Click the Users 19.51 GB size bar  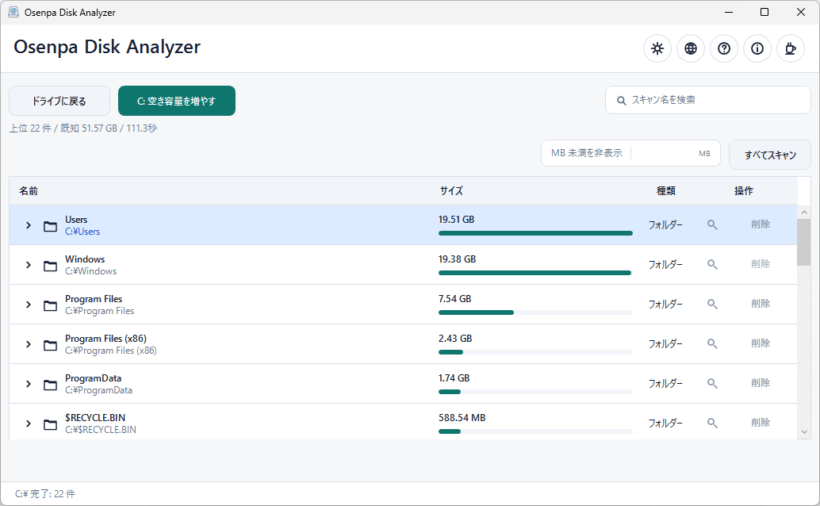pos(536,233)
